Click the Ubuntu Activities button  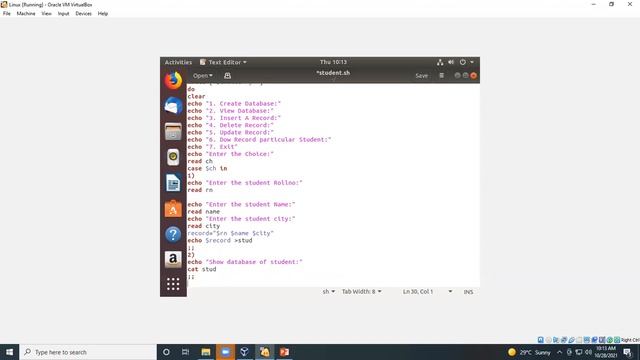click(178, 62)
